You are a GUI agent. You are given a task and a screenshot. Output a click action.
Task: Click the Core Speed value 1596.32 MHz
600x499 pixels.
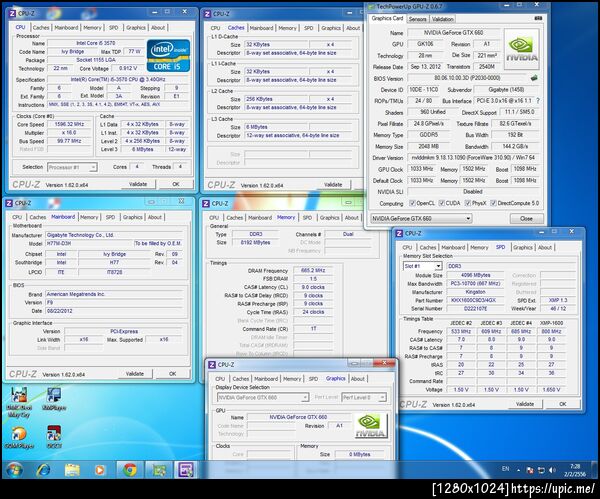coord(69,124)
